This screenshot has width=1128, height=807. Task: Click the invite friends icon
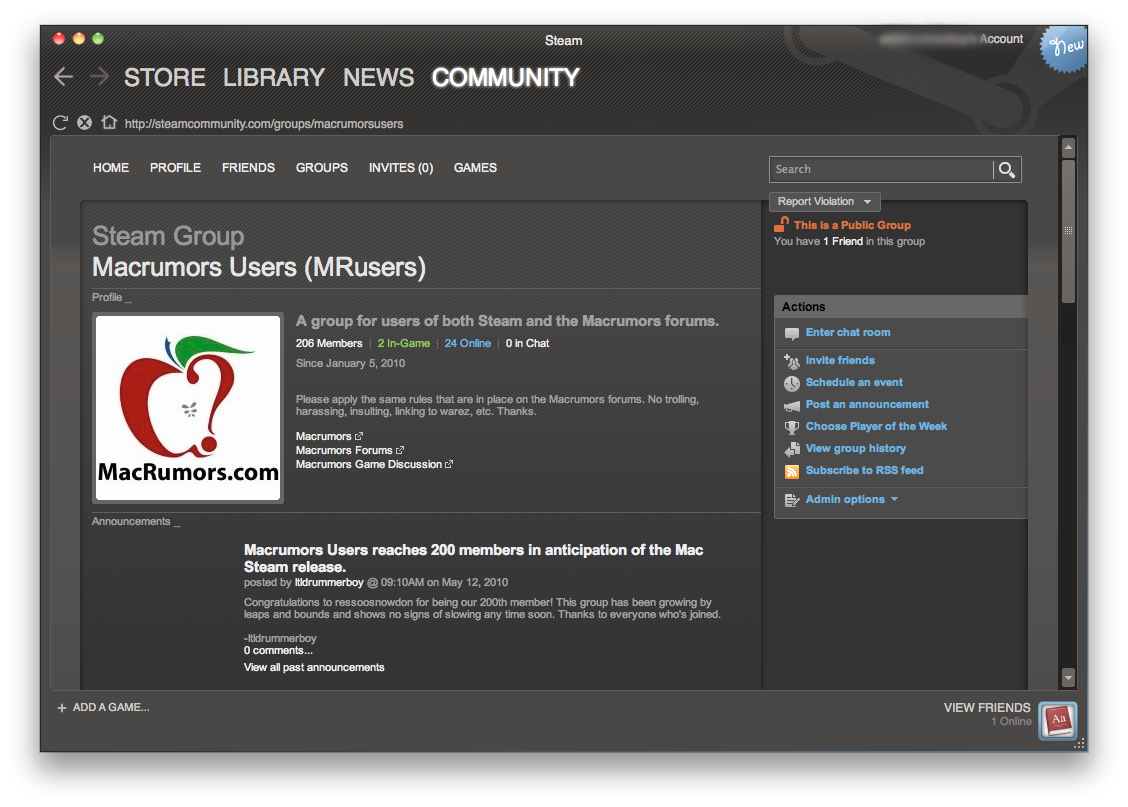tap(791, 361)
